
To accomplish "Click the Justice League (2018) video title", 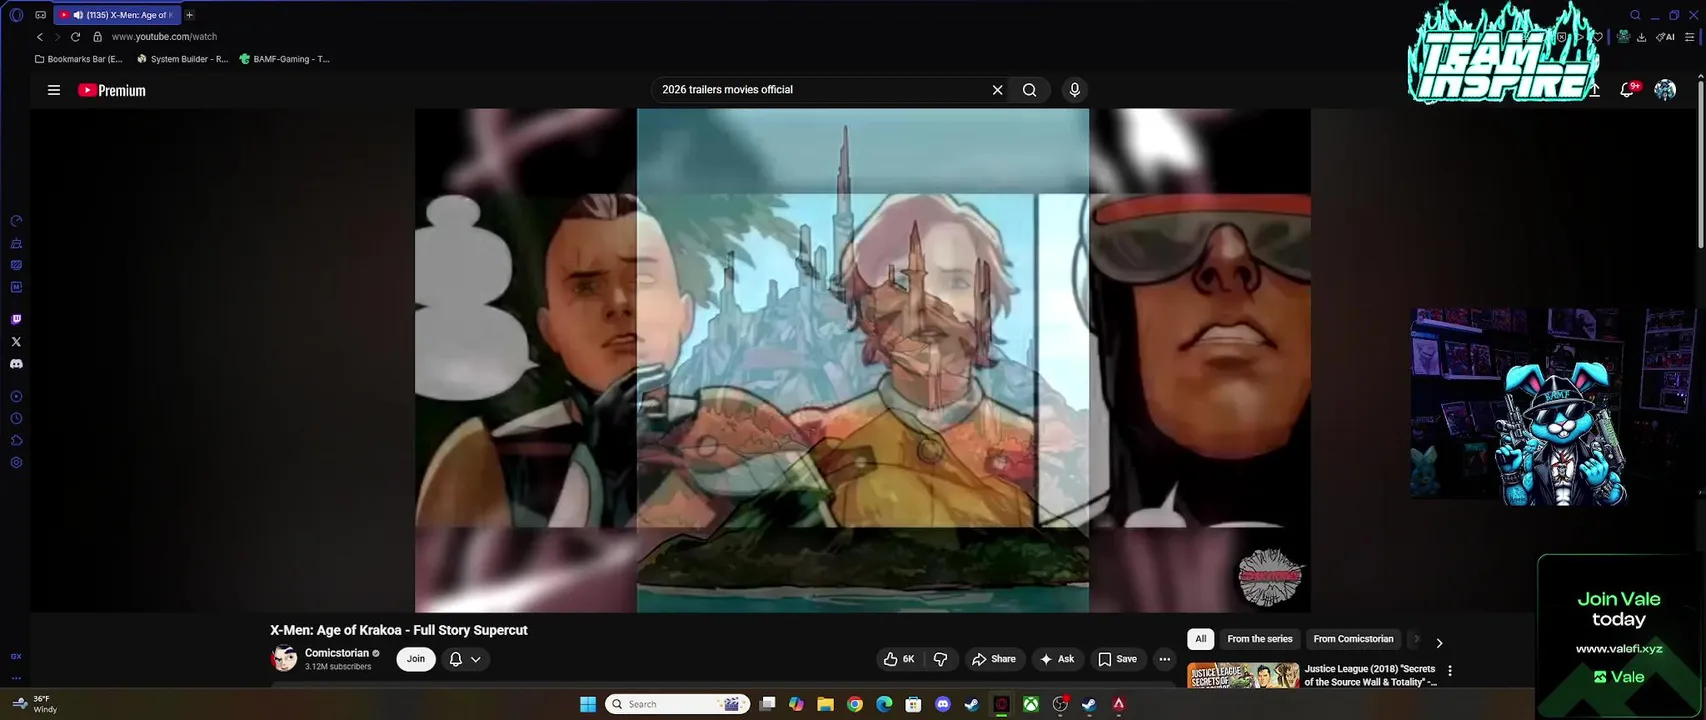I will [1370, 675].
